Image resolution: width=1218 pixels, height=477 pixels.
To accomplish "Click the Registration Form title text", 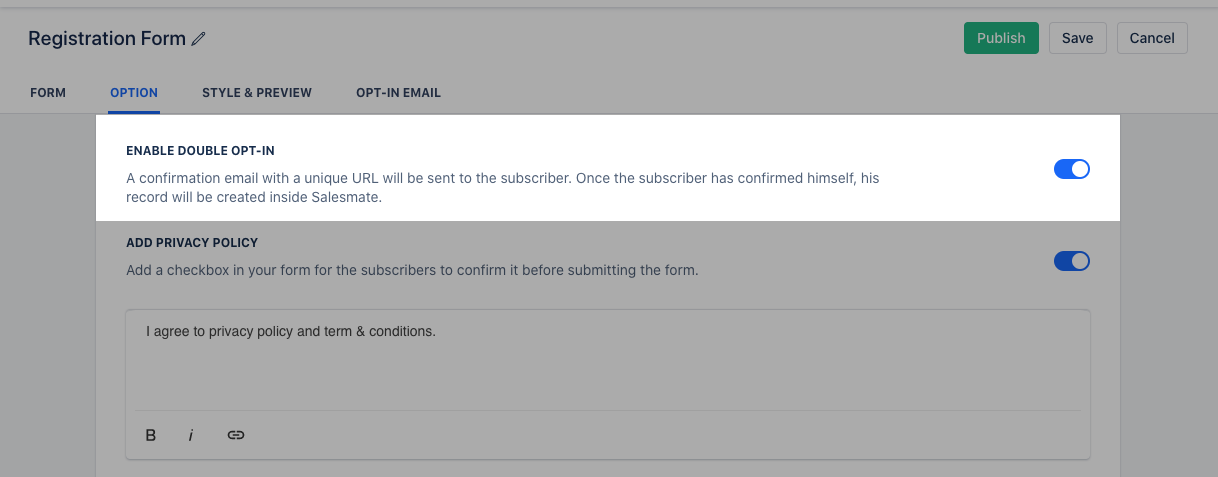I will pyautogui.click(x=107, y=39).
